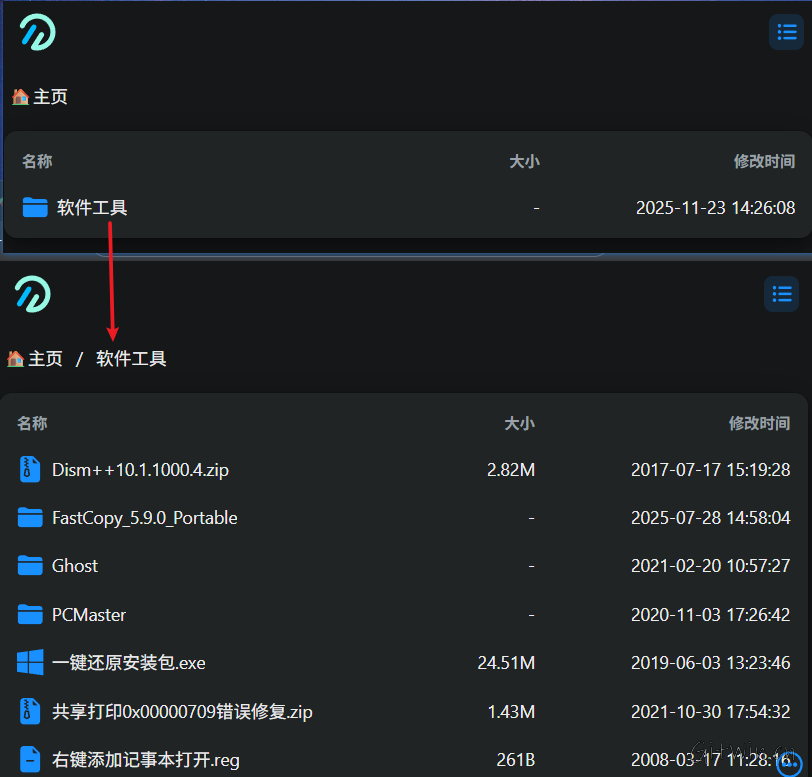Click the date 2020-11-03 17:26:42
812x777 pixels.
710,615
